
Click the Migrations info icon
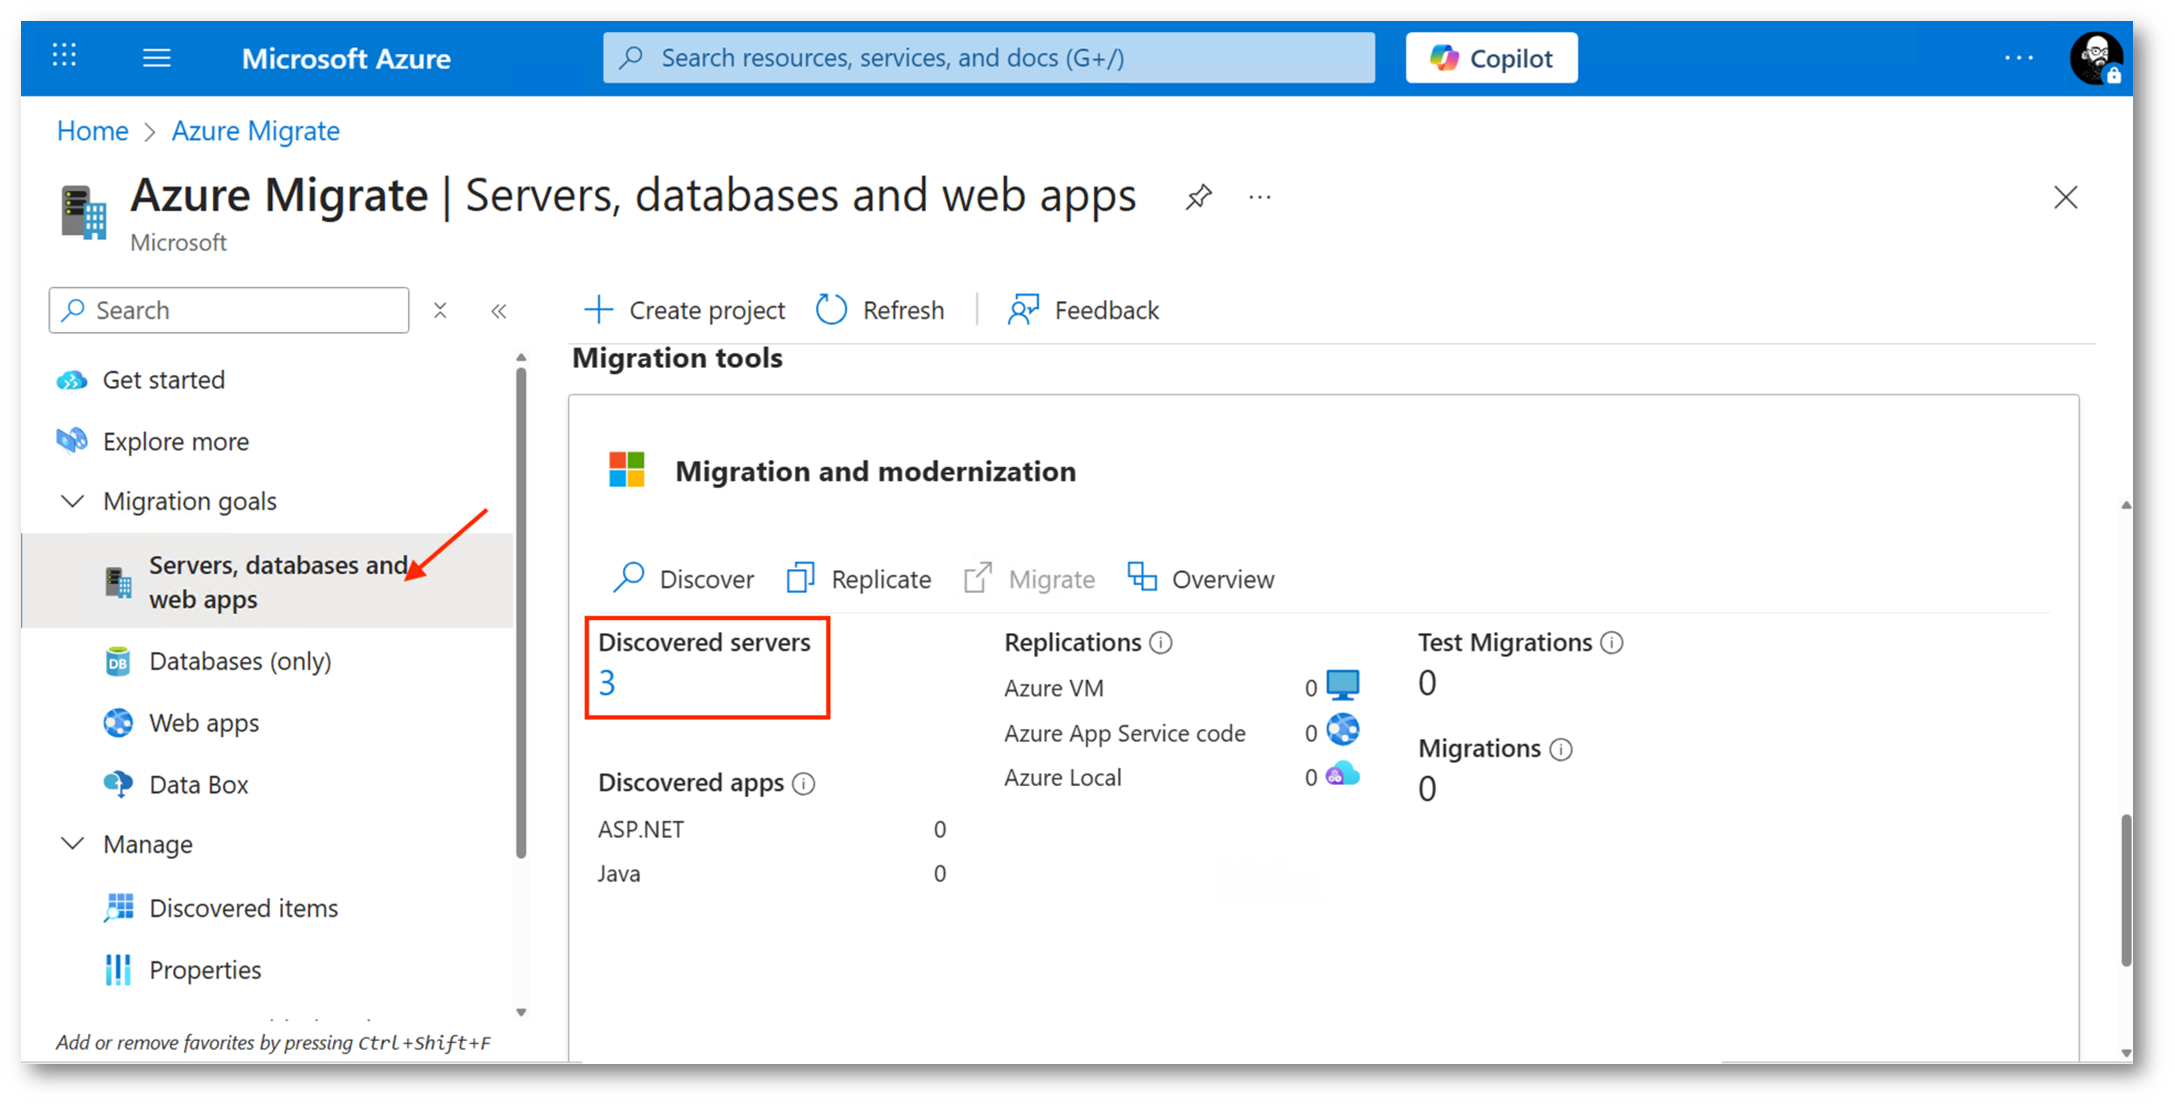click(1561, 749)
